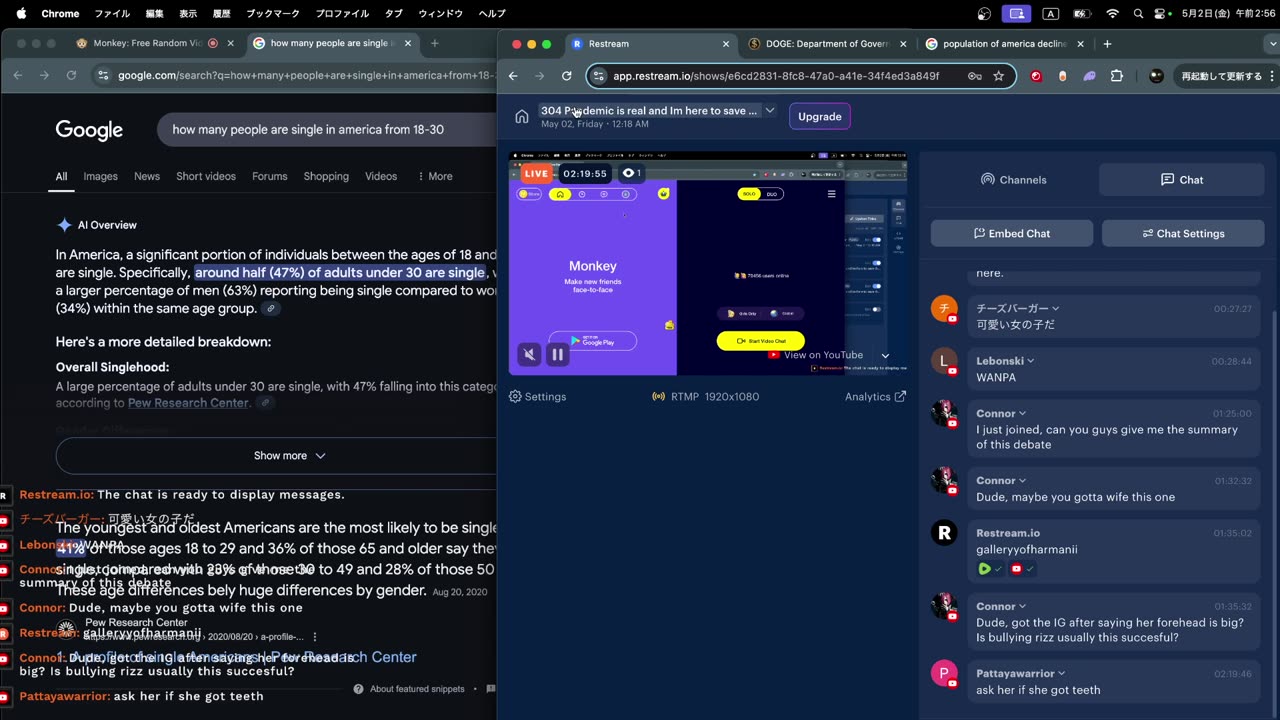Click the Google logo in back window

(x=89, y=130)
